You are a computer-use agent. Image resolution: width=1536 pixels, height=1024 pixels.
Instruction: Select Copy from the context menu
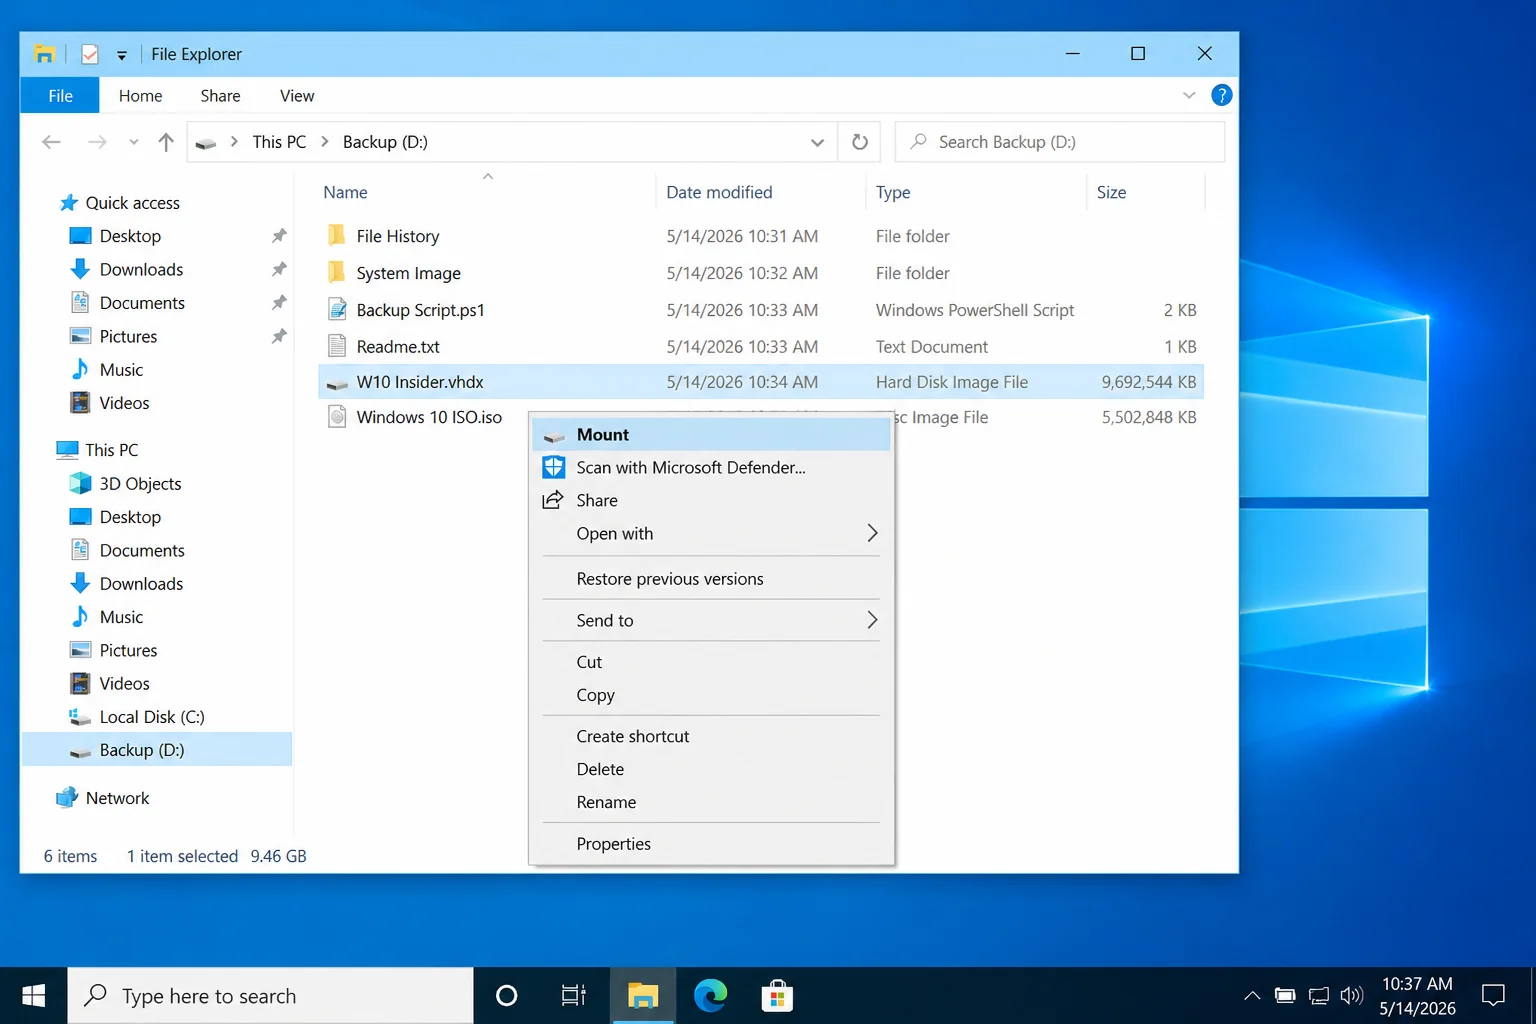coord(711,695)
